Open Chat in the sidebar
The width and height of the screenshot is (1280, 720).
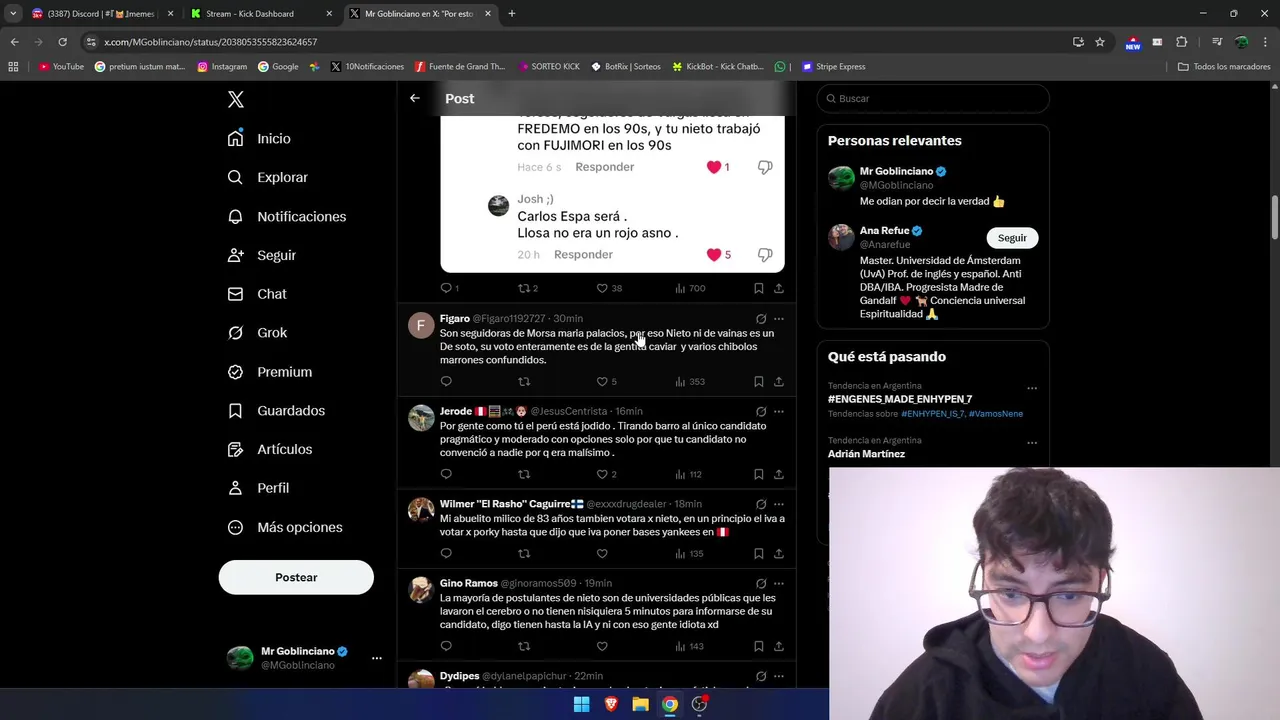257,294
